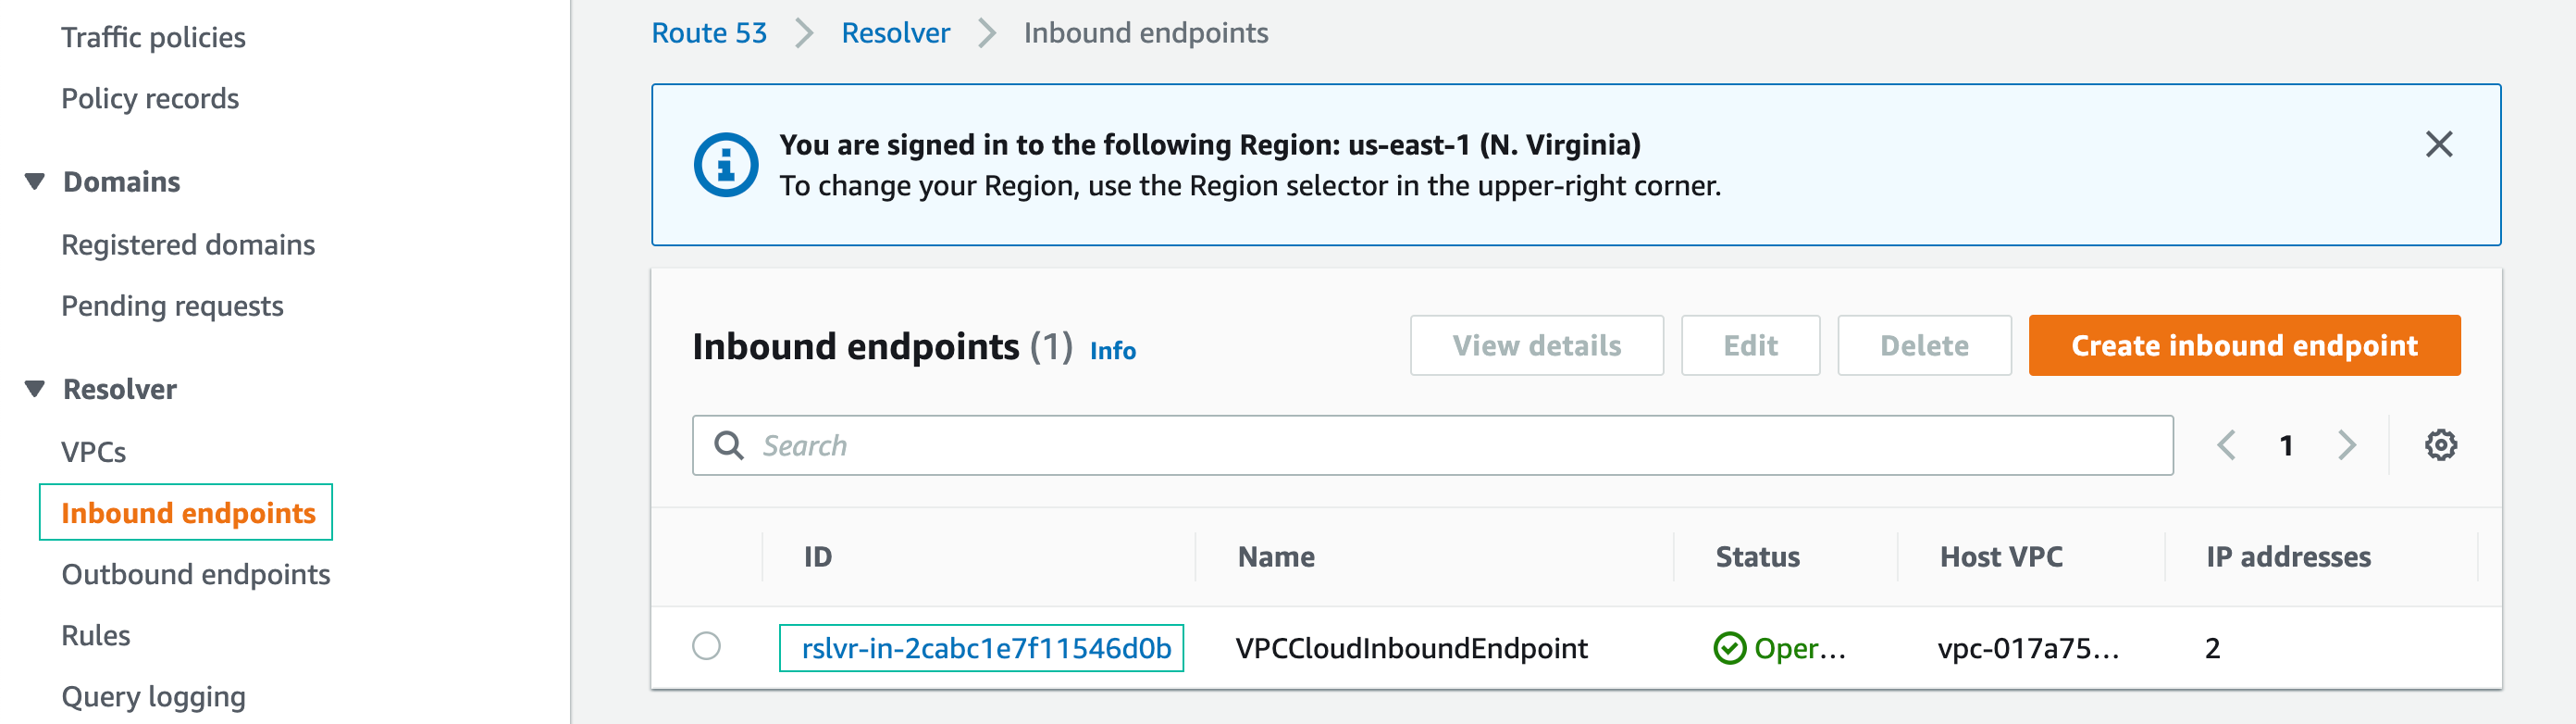Click the Info link beside Inbound endpoints heading
Image resolution: width=2576 pixels, height=724 pixels.
[1113, 351]
